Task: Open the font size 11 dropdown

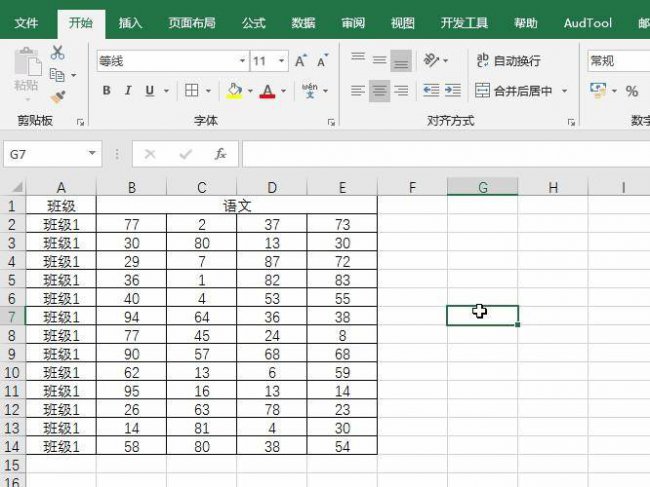Action: pos(281,61)
